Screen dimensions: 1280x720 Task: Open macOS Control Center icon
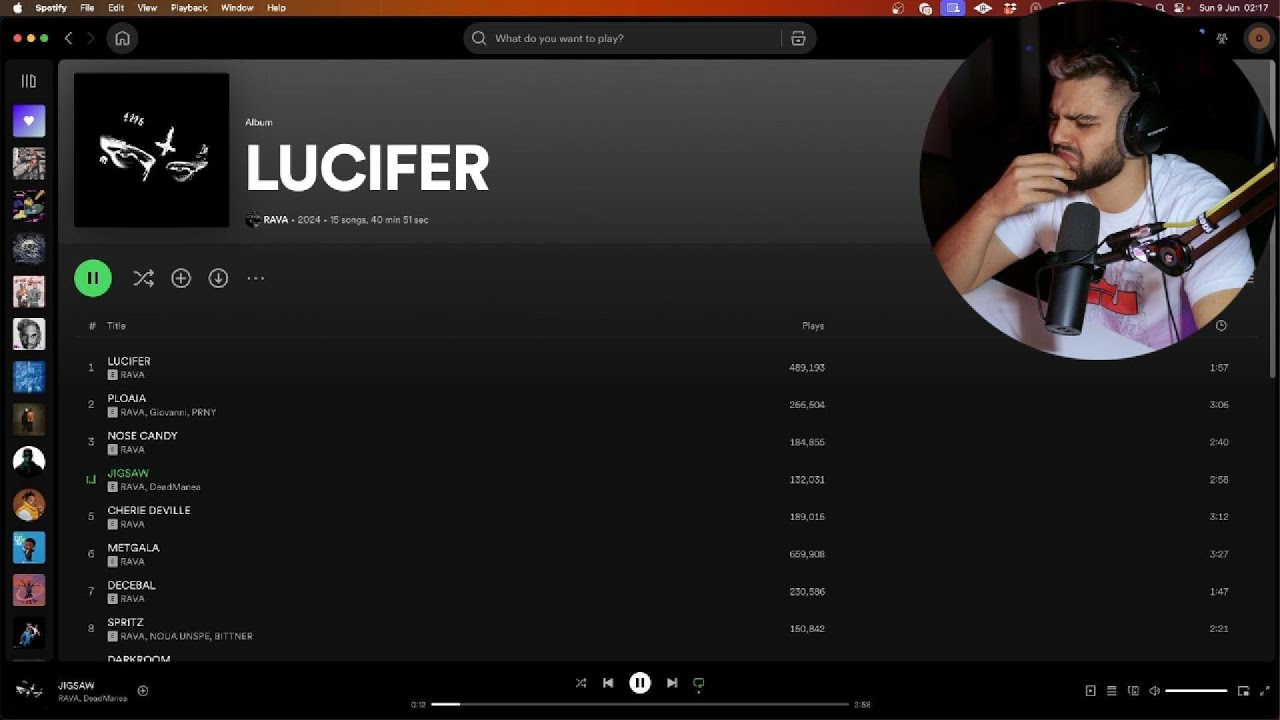pos(1181,8)
